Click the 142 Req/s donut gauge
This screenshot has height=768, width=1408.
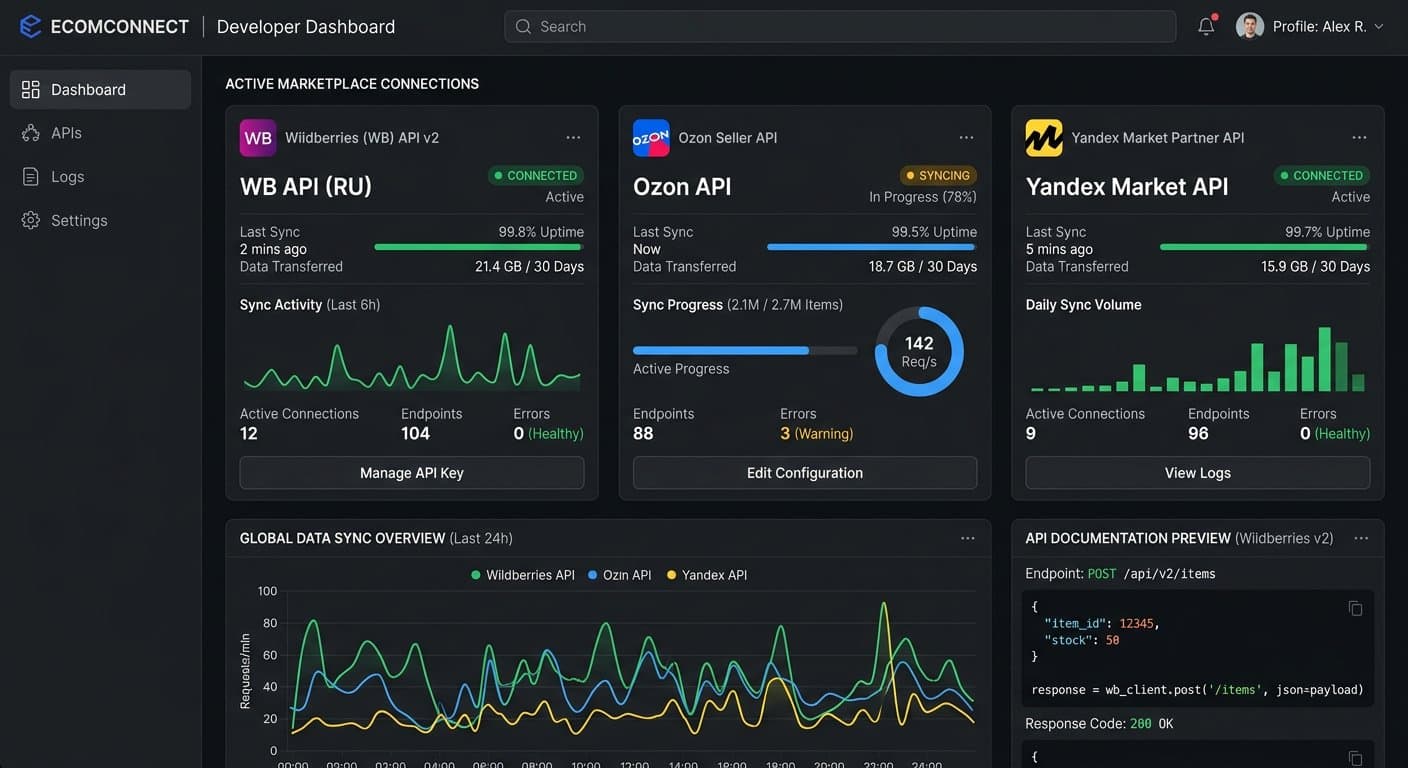pyautogui.click(x=919, y=351)
